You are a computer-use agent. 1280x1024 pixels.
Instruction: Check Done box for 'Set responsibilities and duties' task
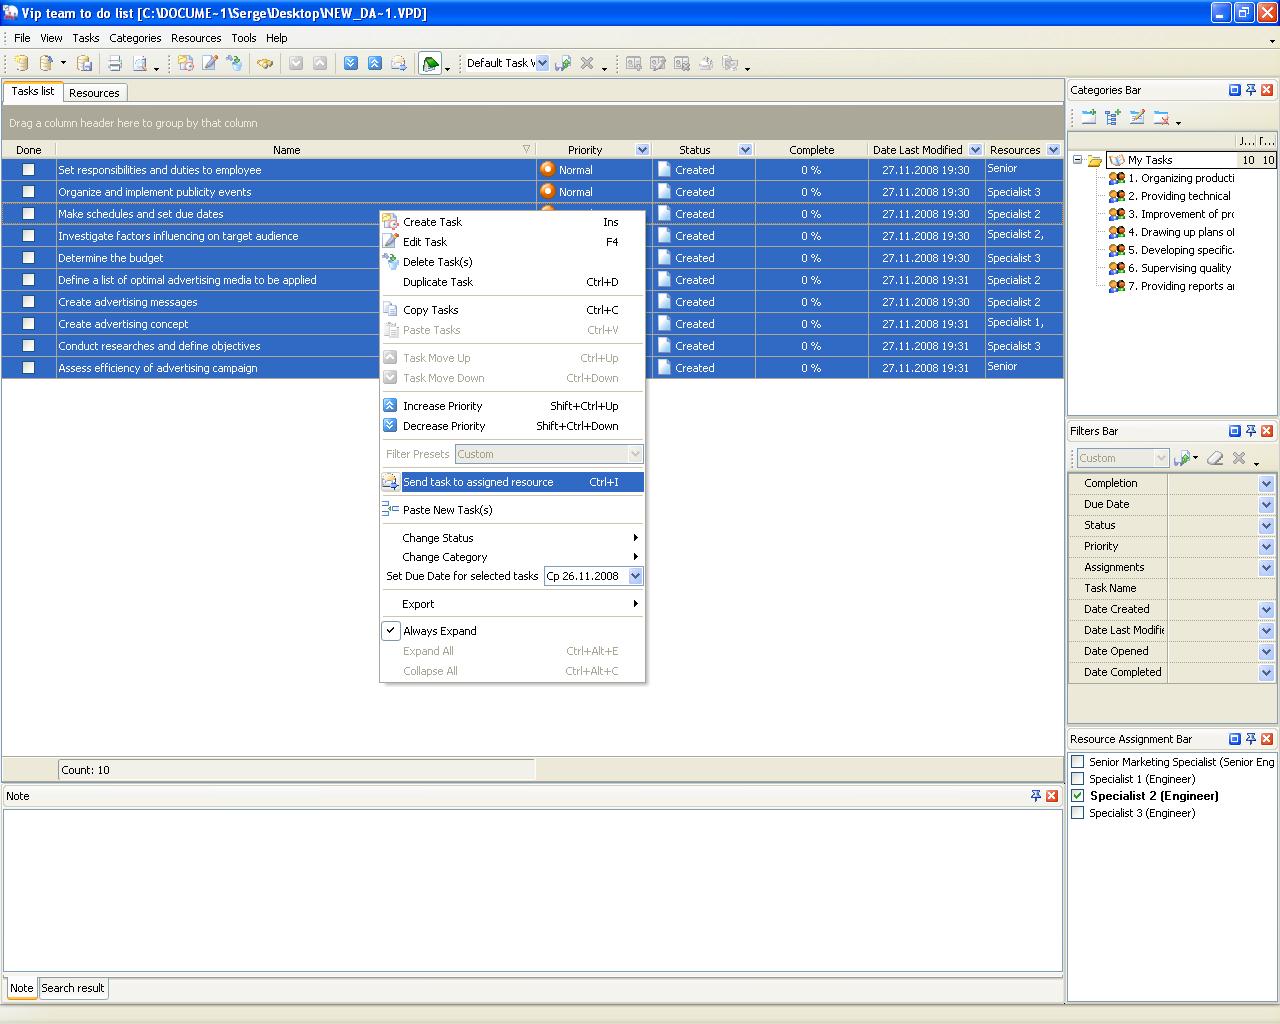(x=29, y=170)
